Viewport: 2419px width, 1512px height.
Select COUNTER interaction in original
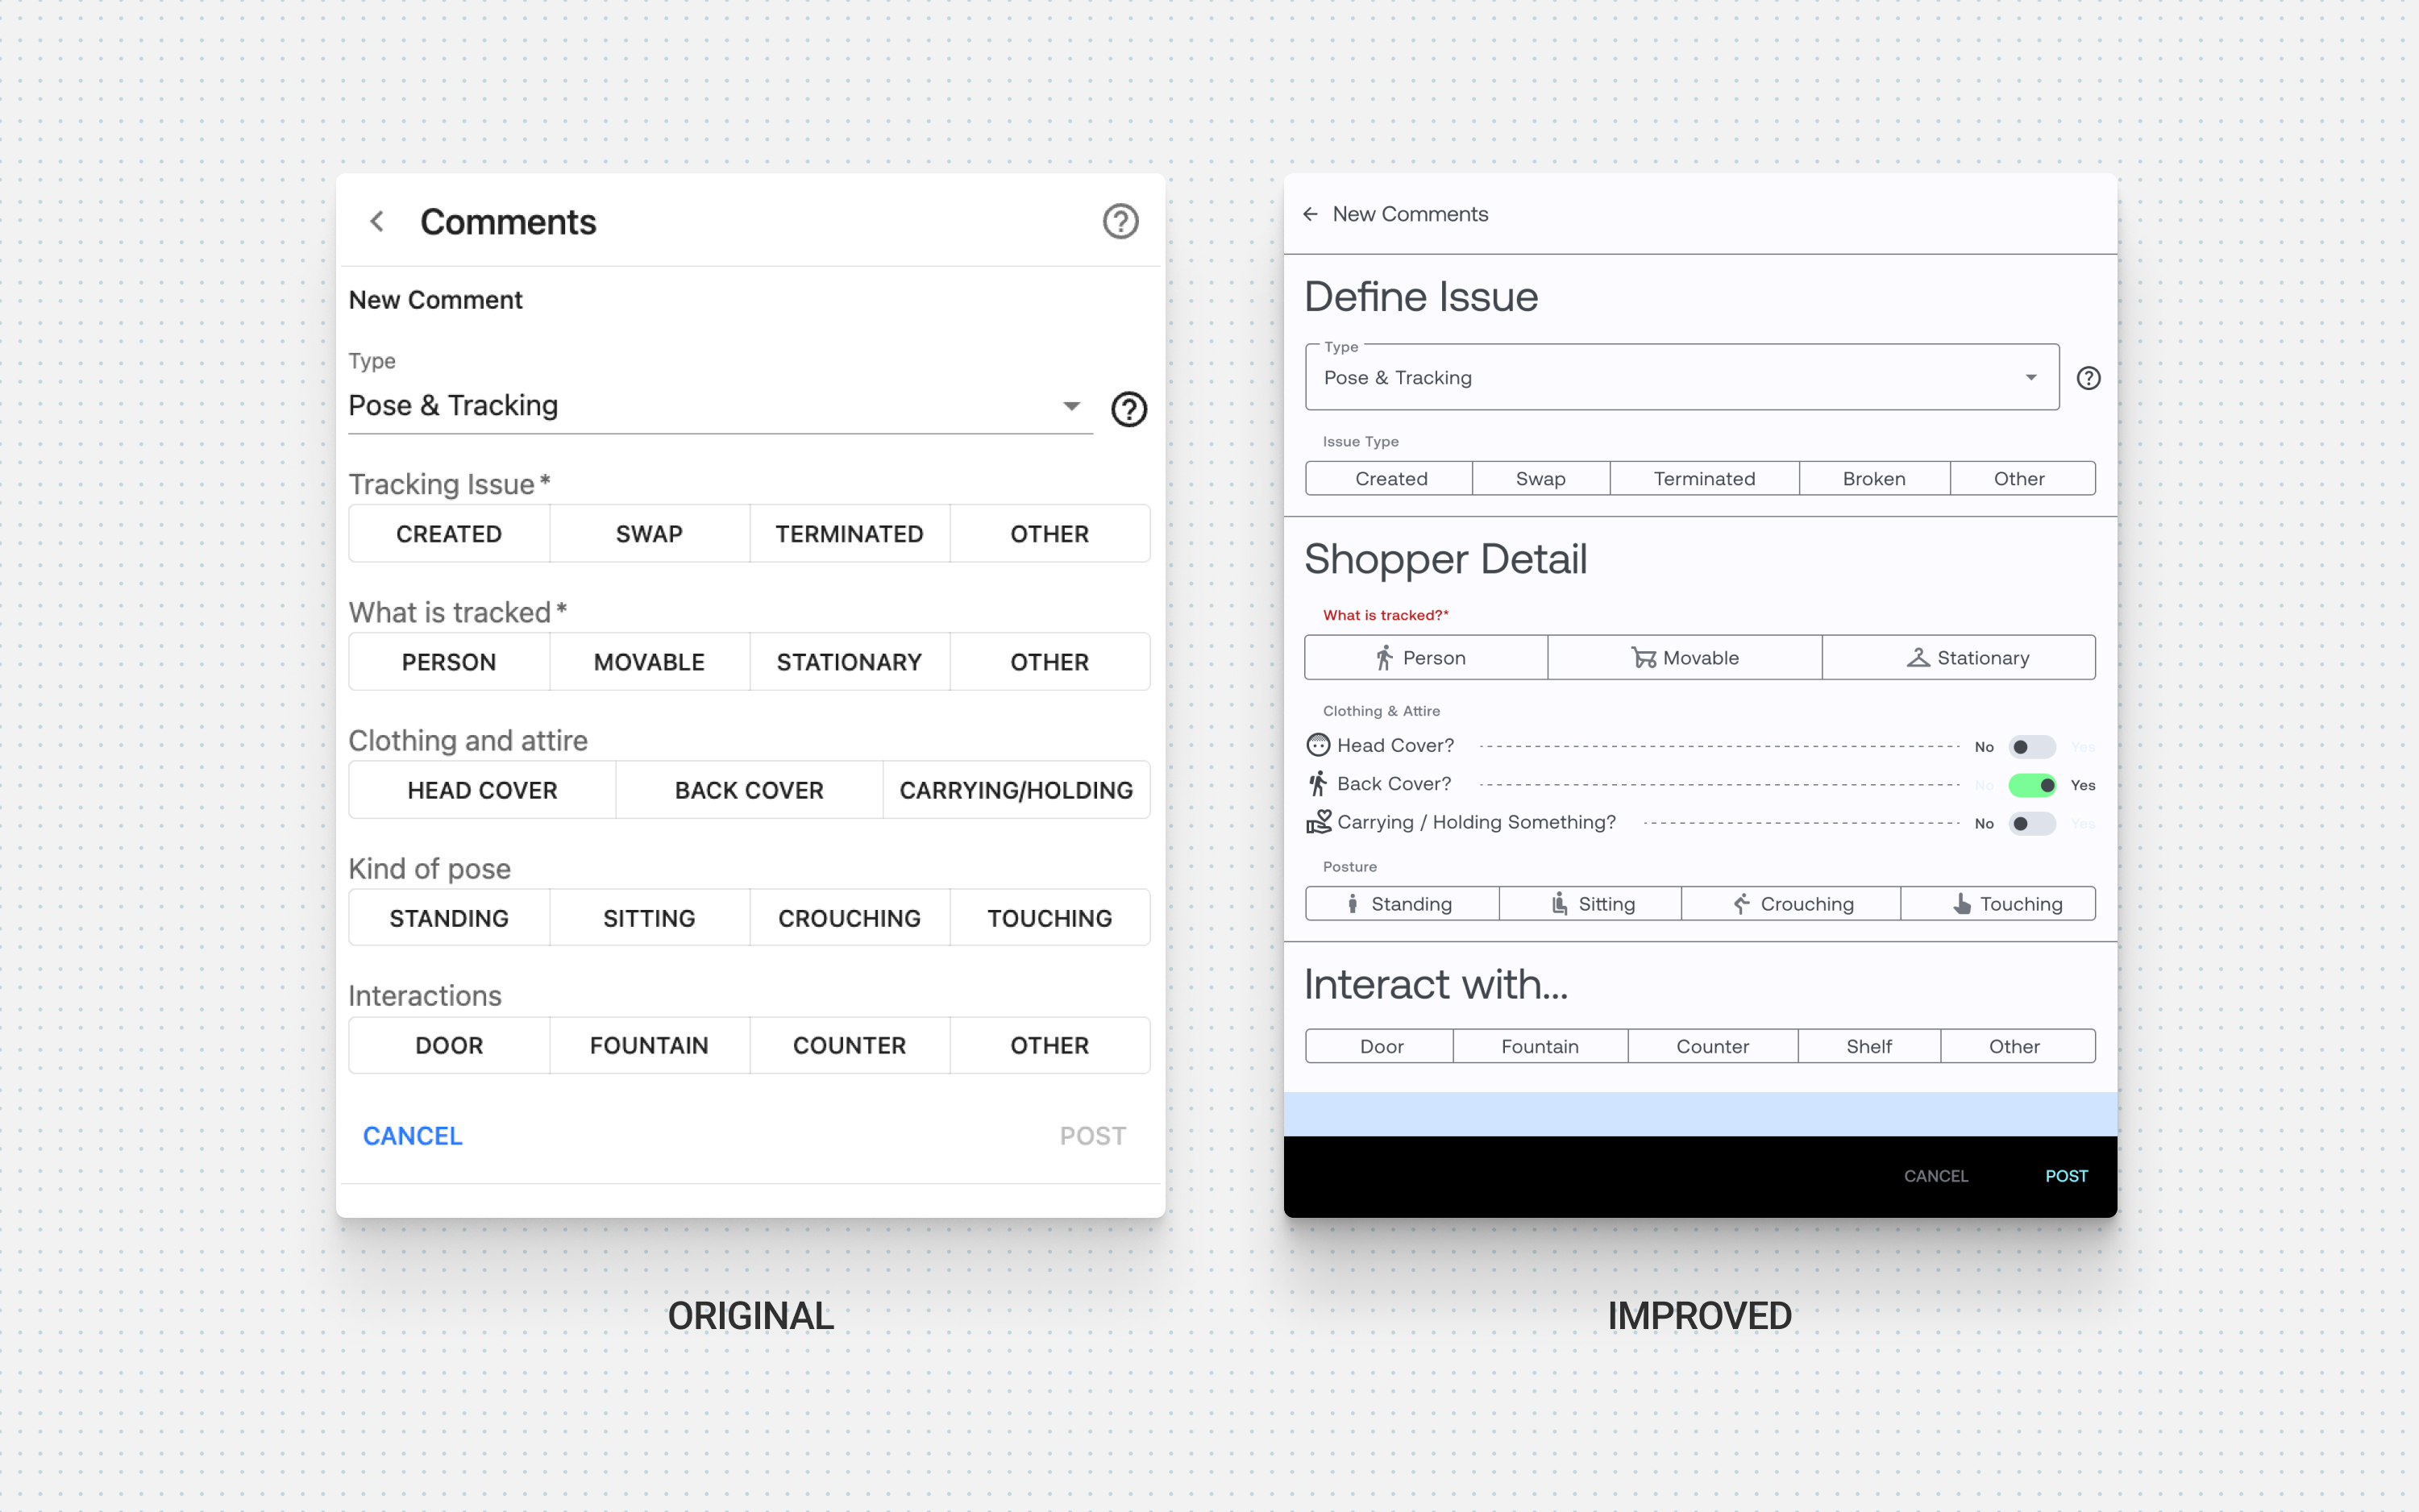click(849, 1045)
